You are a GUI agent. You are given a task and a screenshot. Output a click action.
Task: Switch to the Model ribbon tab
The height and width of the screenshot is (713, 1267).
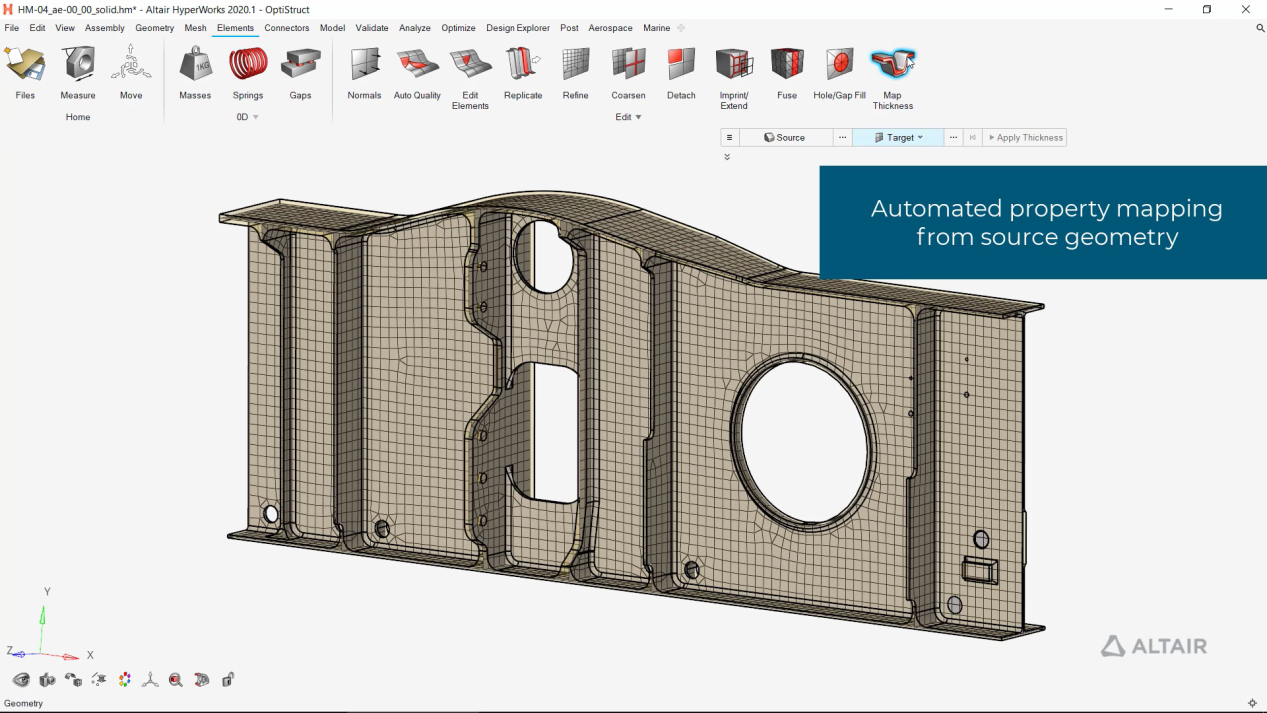(x=333, y=28)
